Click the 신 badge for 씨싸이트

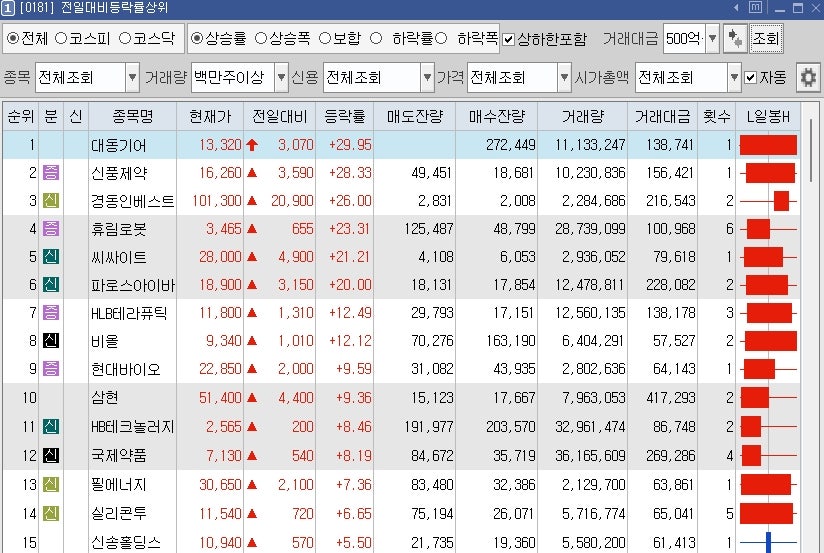tap(51, 257)
